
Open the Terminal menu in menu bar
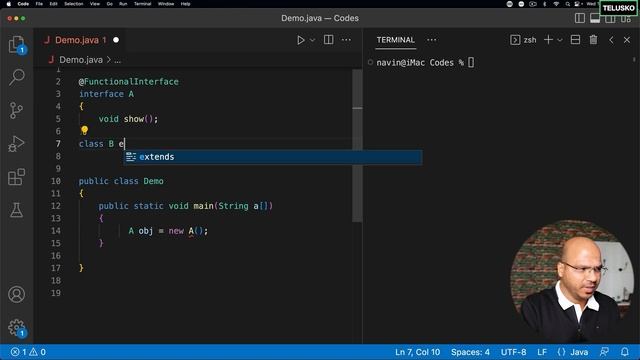(142, 4)
